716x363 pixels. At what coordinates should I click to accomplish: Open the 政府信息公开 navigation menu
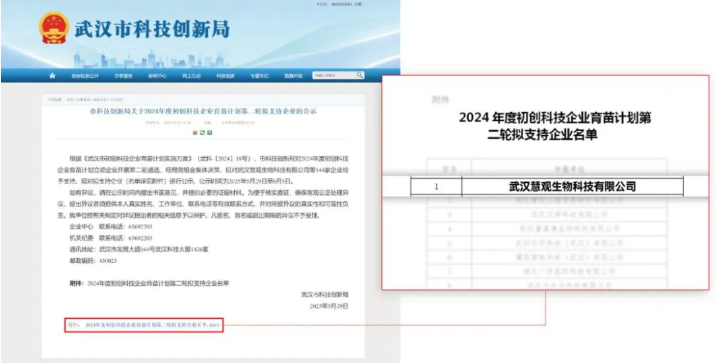click(x=84, y=76)
